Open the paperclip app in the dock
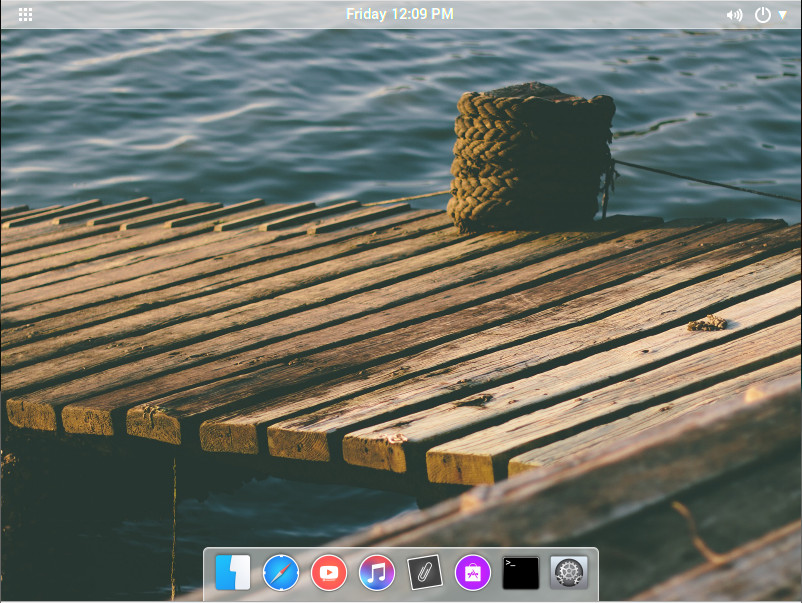 coord(425,573)
